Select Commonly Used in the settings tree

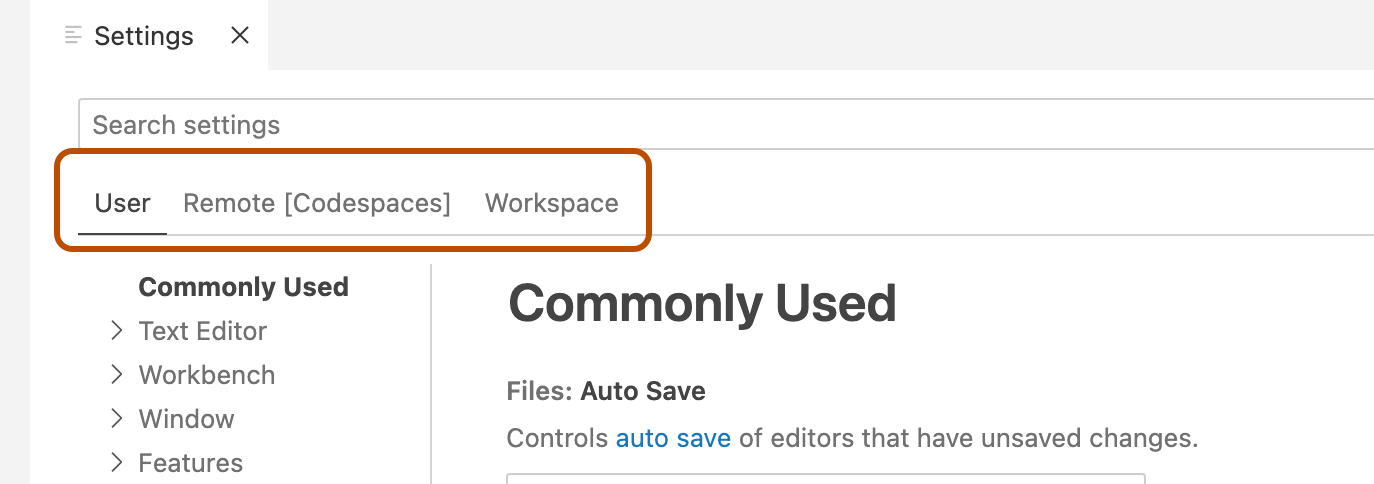tap(243, 287)
